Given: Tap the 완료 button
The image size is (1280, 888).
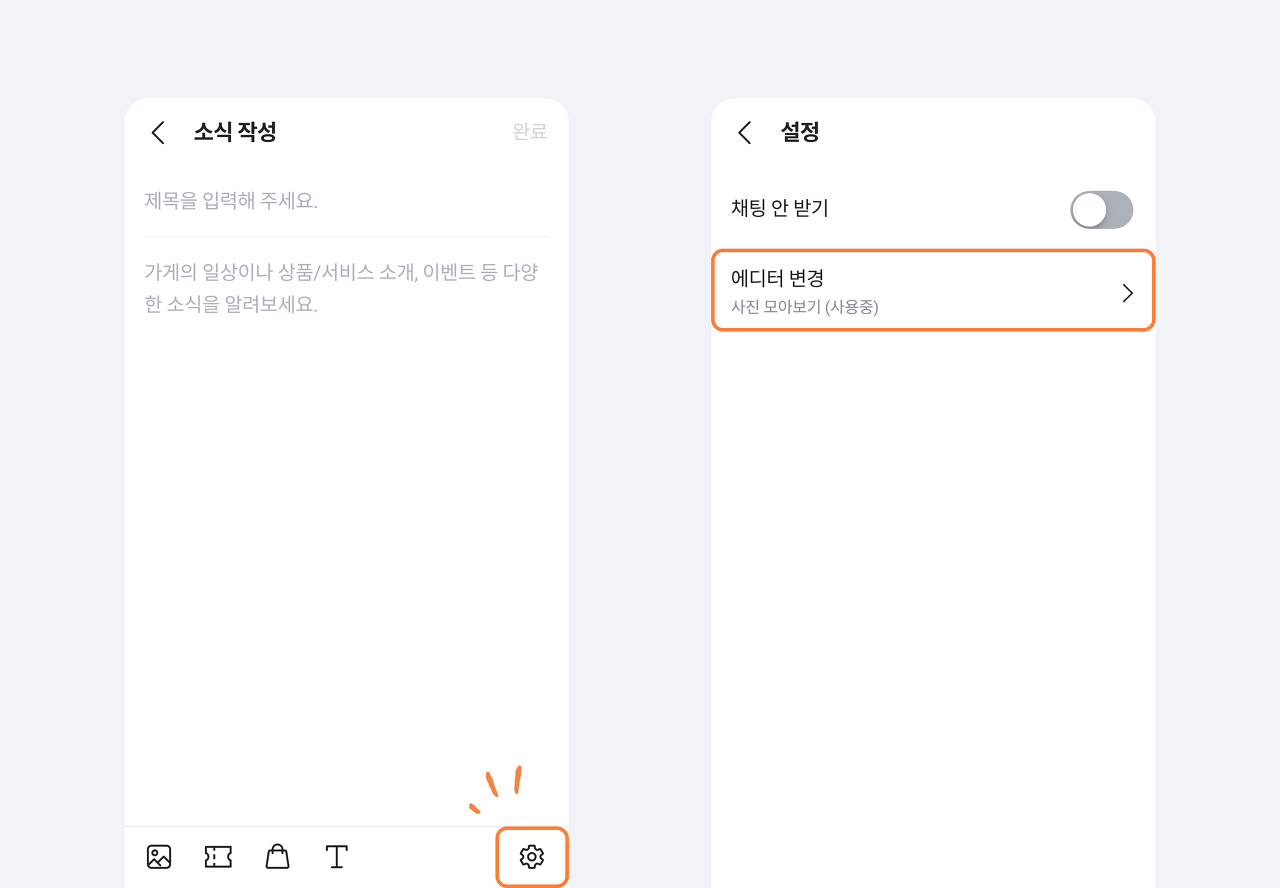Looking at the screenshot, I should click(530, 132).
